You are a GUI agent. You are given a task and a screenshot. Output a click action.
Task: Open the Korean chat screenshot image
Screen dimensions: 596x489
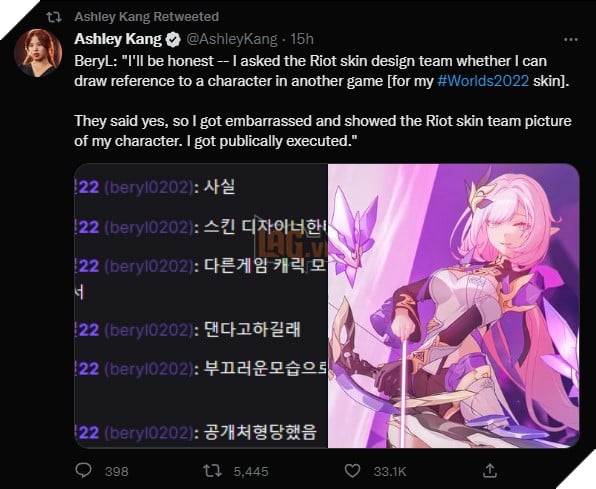click(x=201, y=306)
